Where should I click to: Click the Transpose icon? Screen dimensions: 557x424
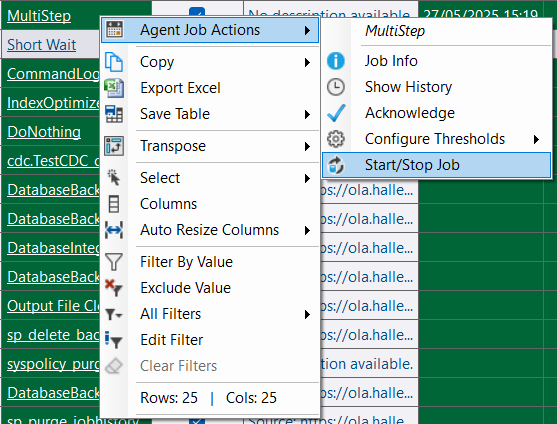[x=114, y=146]
